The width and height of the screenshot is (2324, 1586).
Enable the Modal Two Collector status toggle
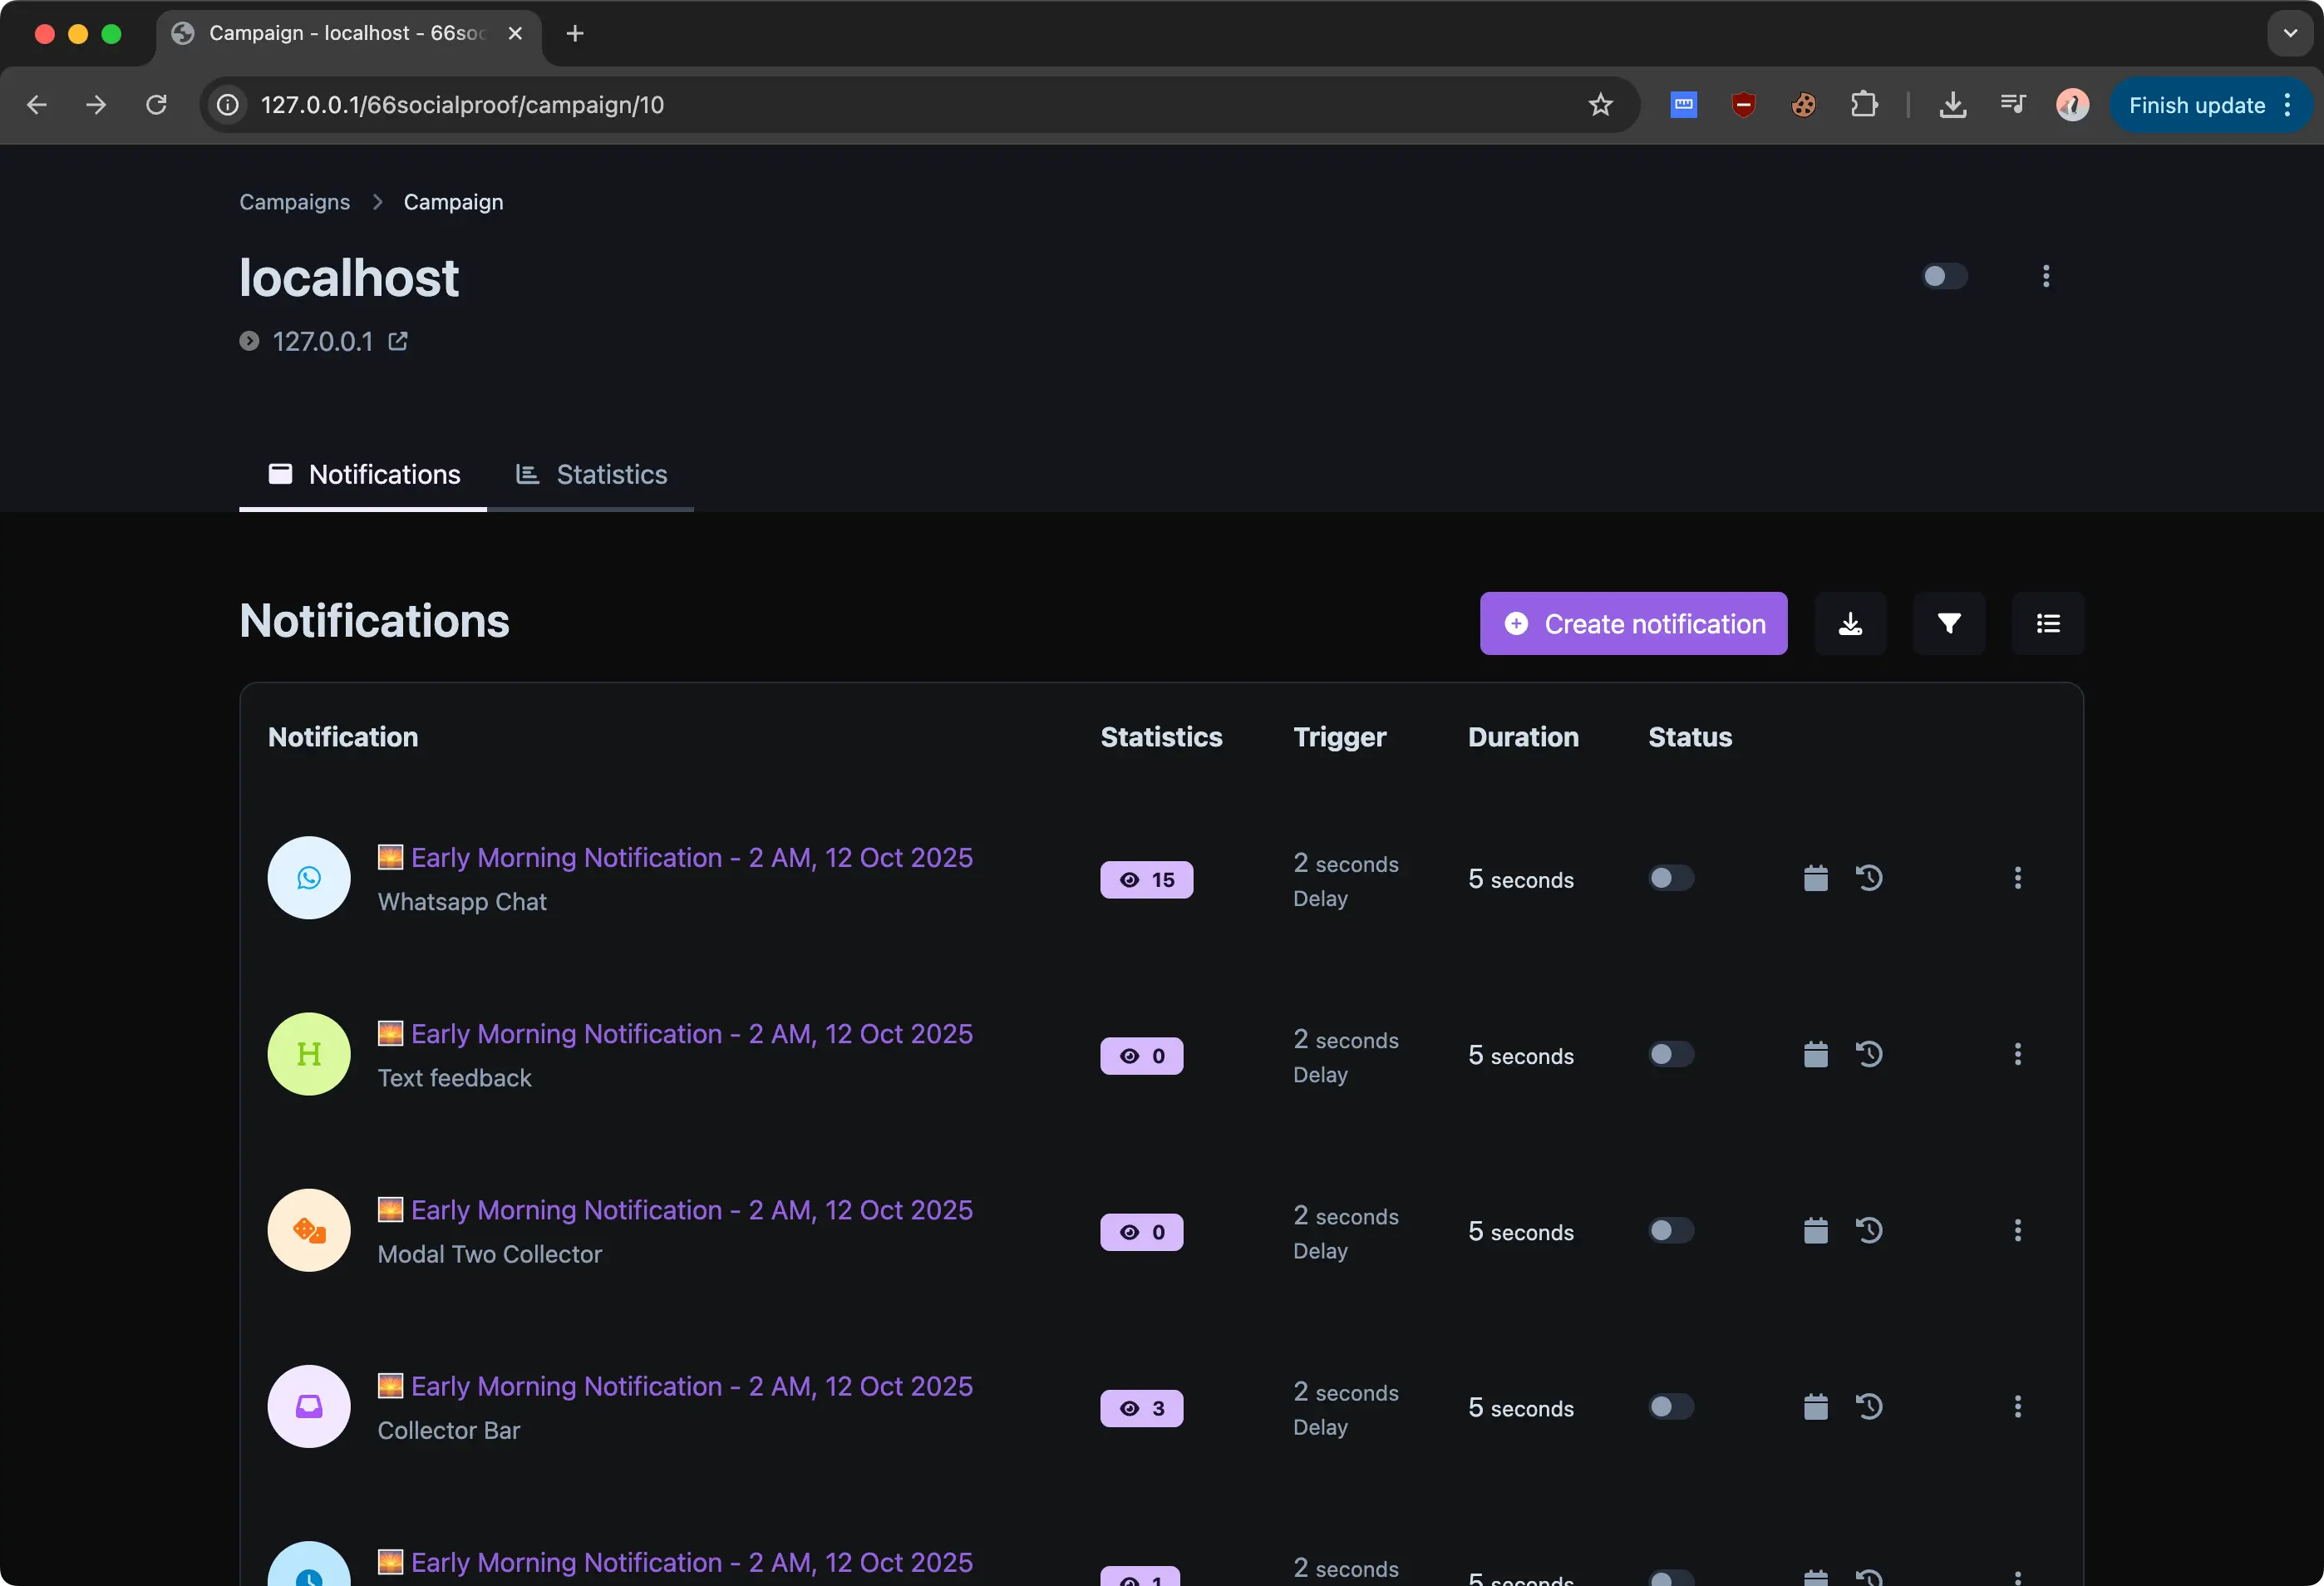point(1670,1231)
